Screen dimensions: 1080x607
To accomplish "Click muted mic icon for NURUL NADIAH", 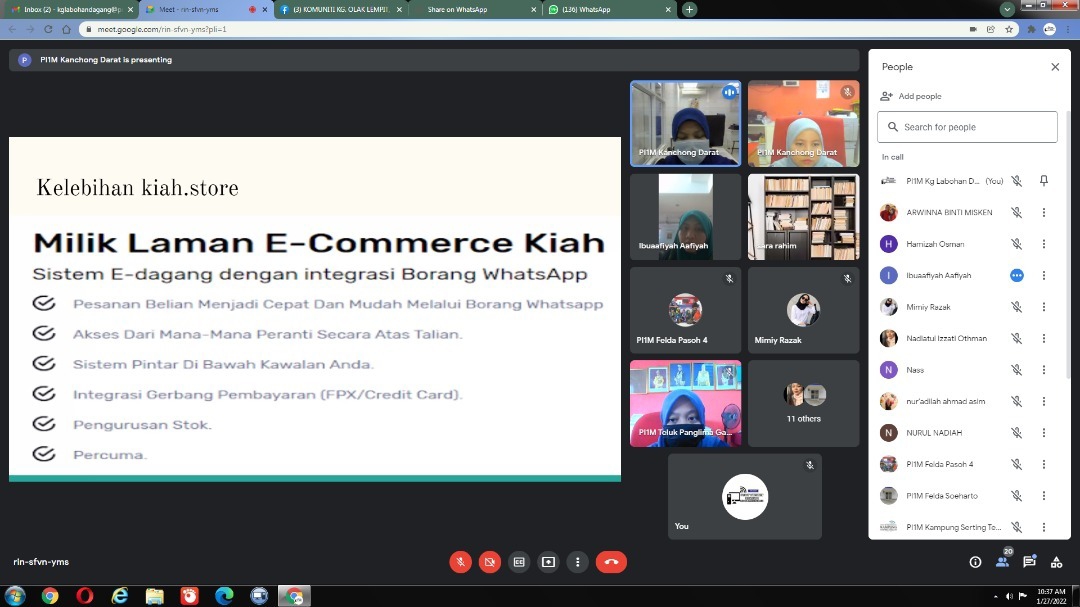I will tap(1017, 433).
